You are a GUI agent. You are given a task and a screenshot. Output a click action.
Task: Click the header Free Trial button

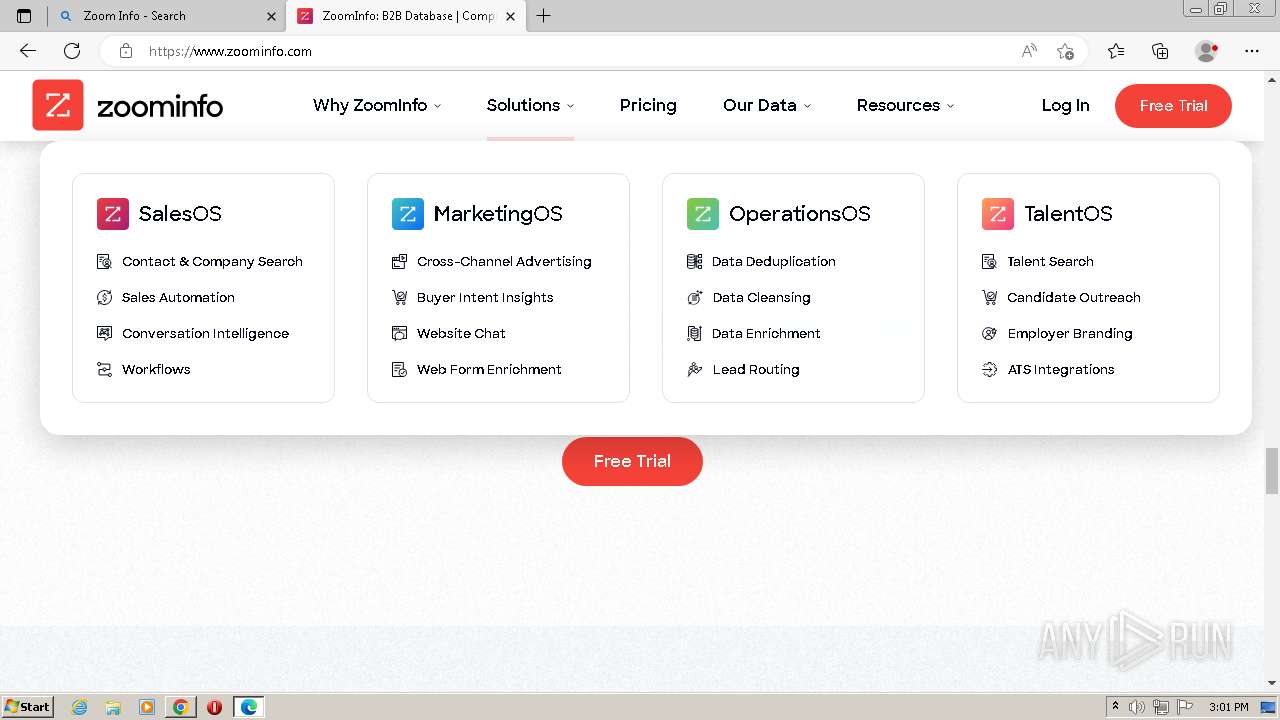pyautogui.click(x=1173, y=105)
